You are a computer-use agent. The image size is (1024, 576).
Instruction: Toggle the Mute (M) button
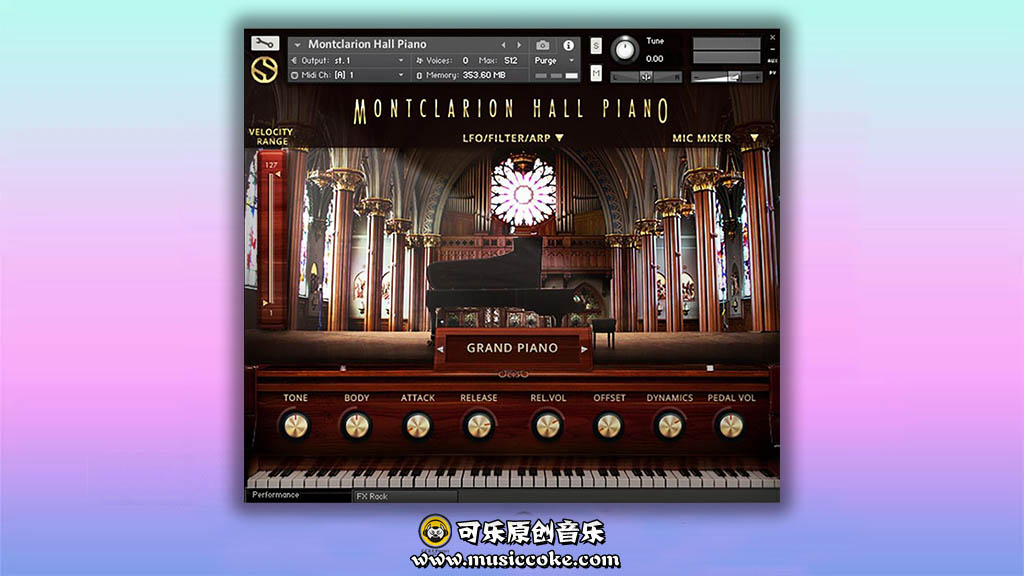coord(596,73)
